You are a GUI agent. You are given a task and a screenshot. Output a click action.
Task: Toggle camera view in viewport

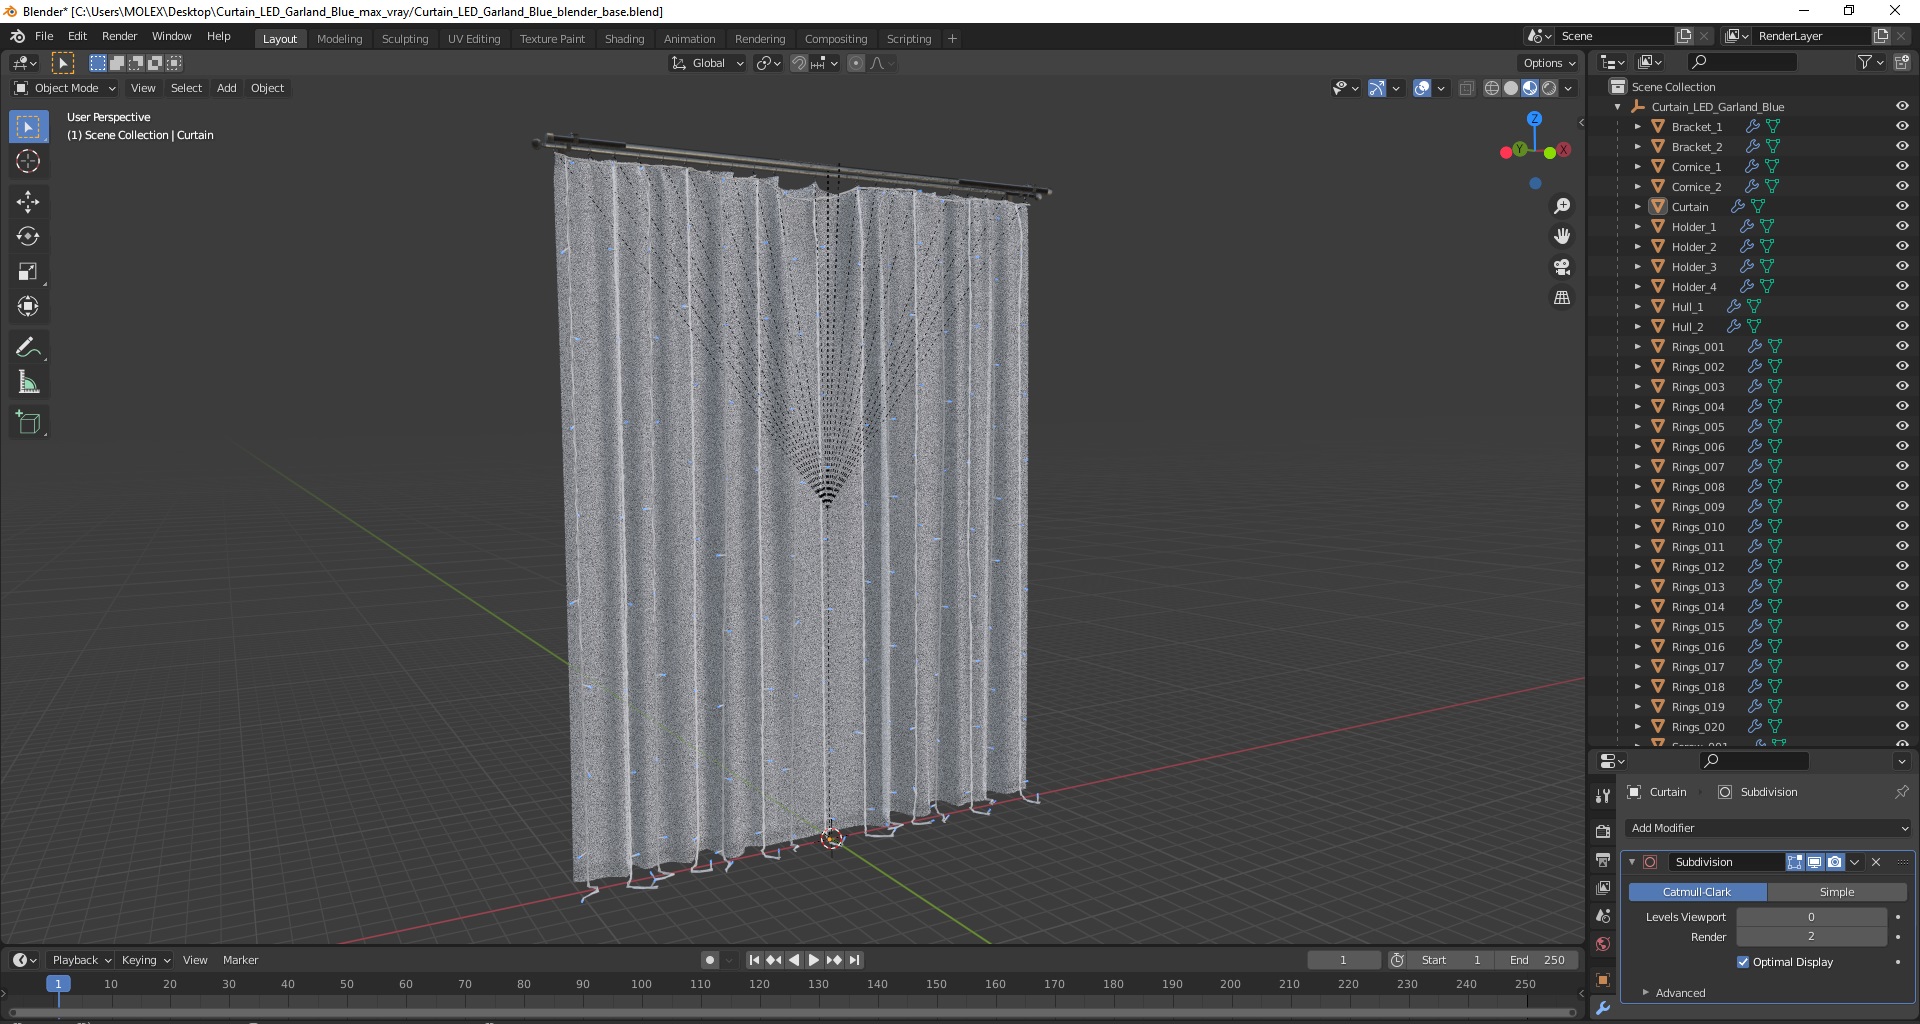(1561, 267)
